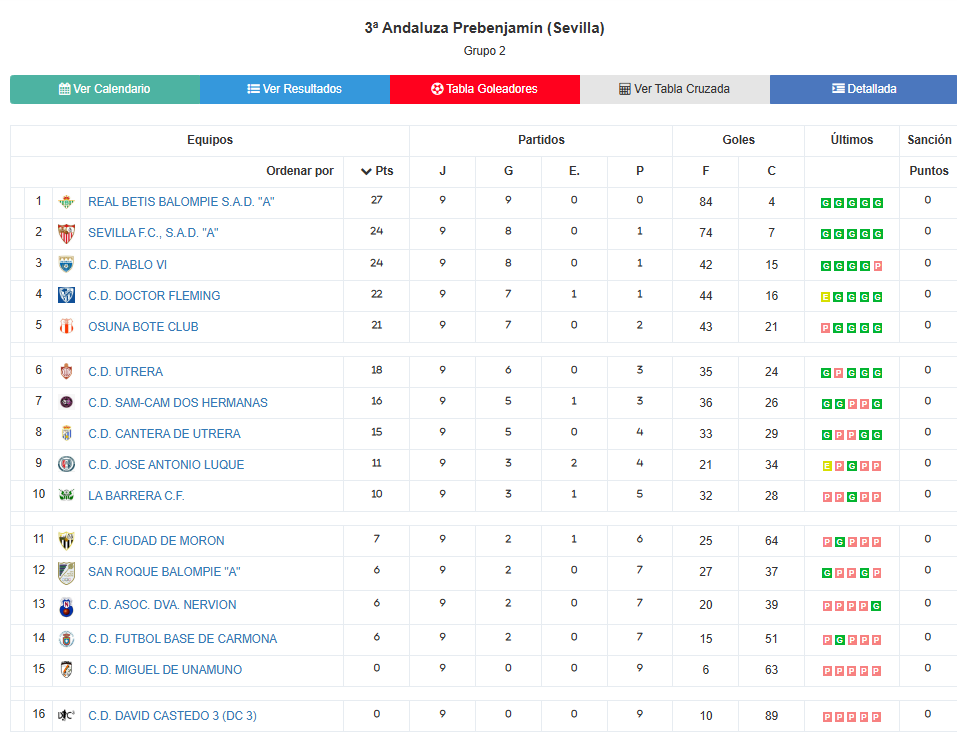
Task: Open C.D. JOSE ANTONIO LUQUE link
Action: click(x=166, y=465)
